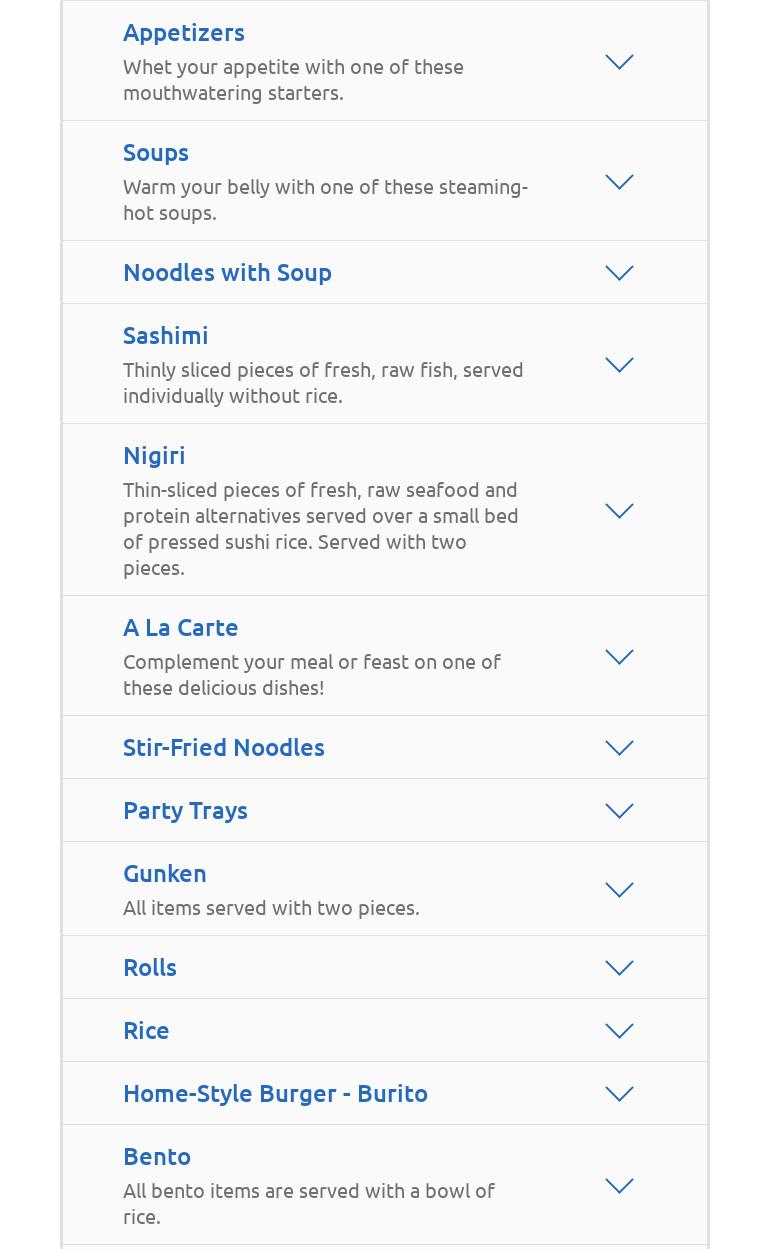
Task: Click the Rice chevron icon
Action: click(619, 1031)
